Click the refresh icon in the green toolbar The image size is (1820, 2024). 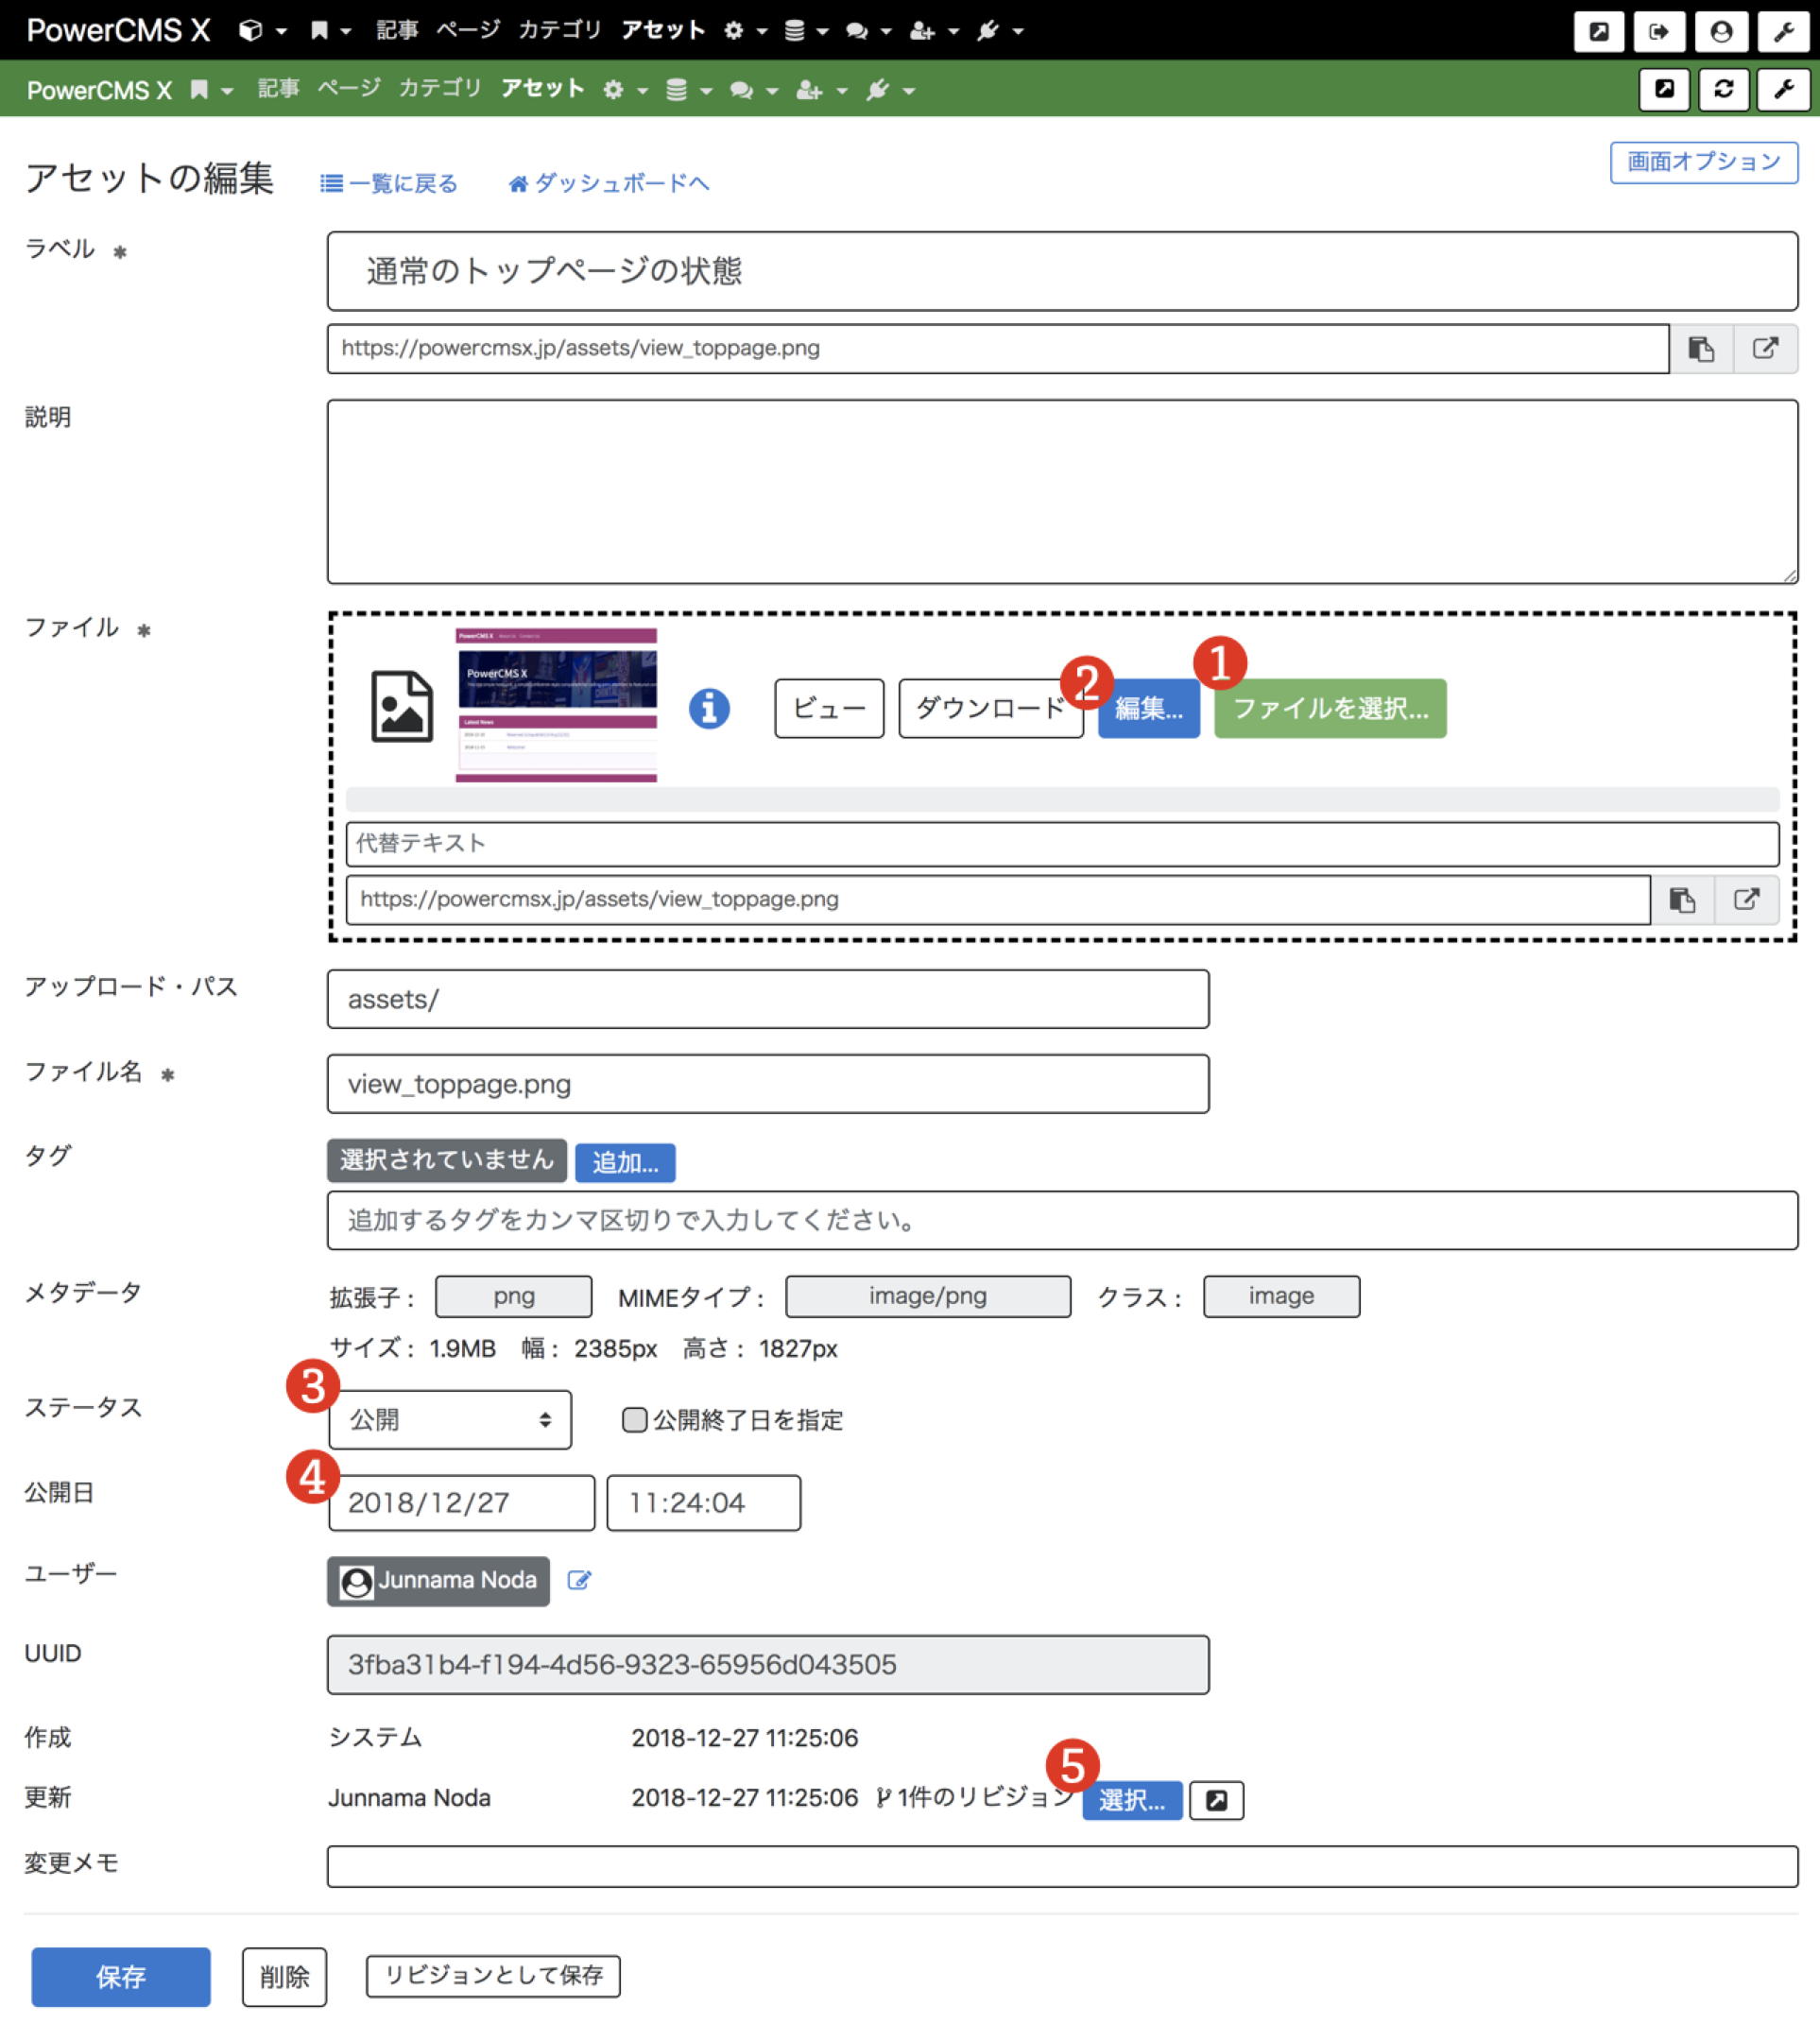coord(1723,89)
